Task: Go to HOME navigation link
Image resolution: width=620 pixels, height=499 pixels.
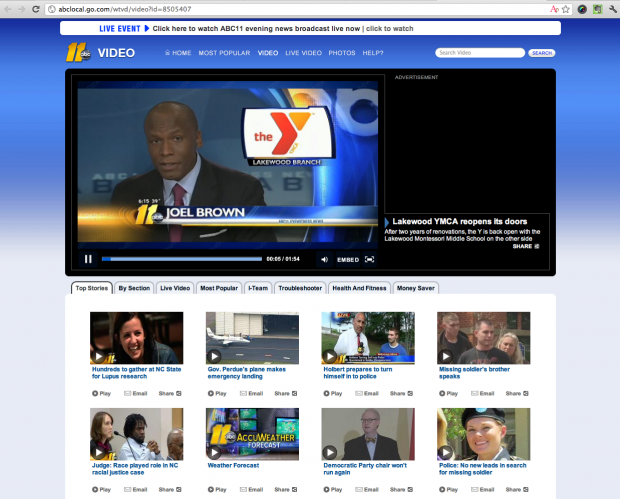Action: click(178, 53)
